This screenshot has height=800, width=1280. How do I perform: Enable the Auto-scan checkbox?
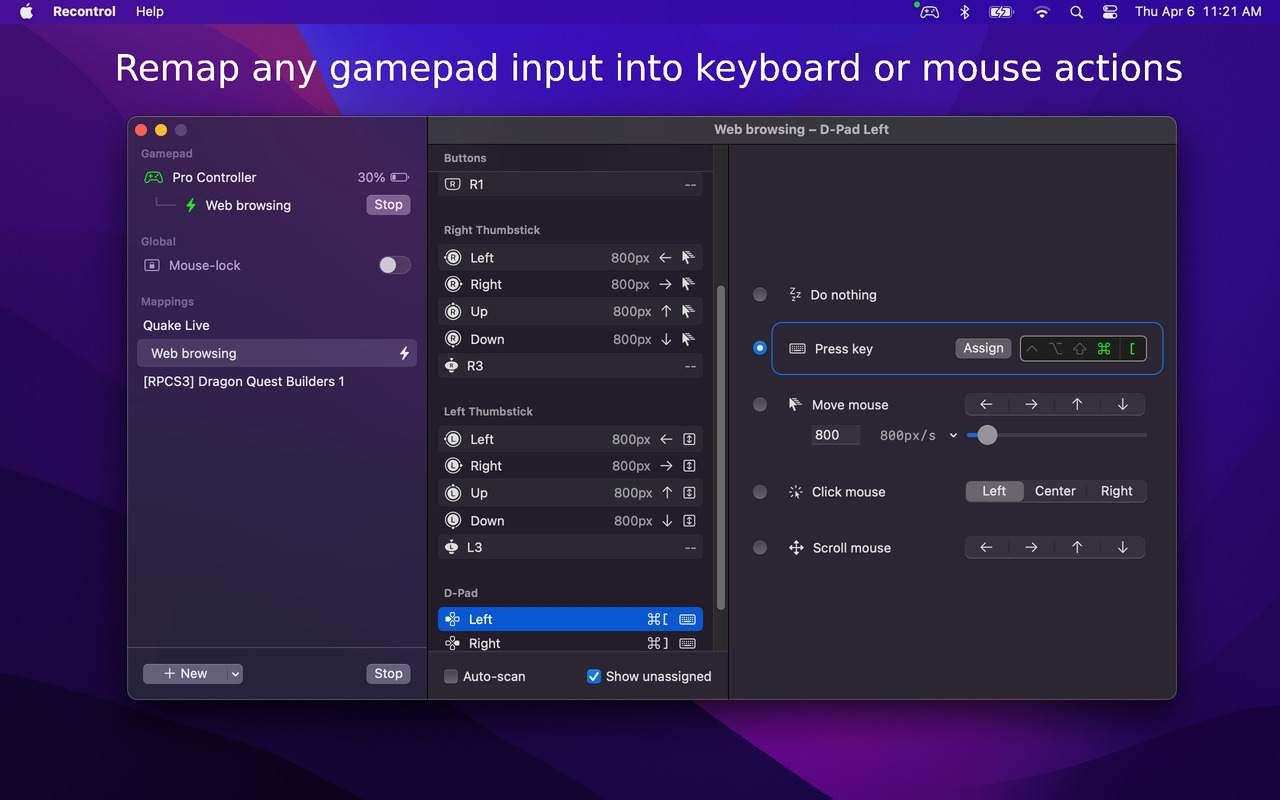tap(451, 676)
